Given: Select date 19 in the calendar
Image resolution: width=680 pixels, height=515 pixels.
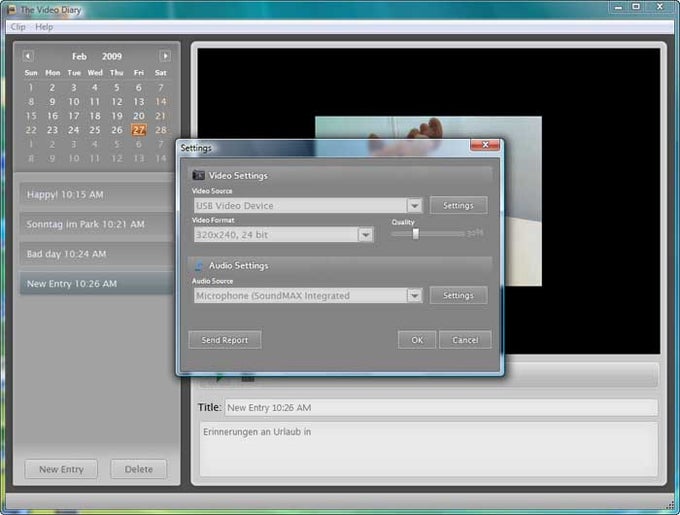Looking at the screenshot, I should click(x=117, y=116).
